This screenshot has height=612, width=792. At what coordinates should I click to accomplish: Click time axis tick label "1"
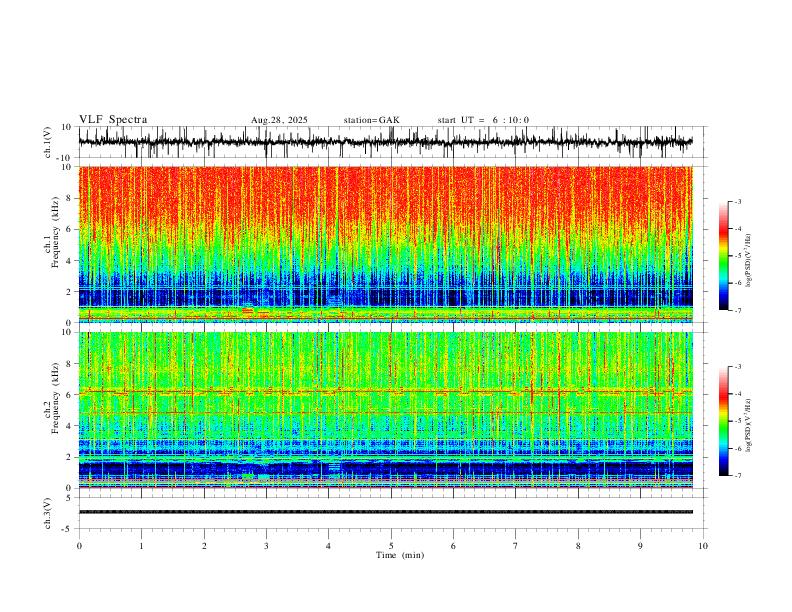[x=141, y=546]
